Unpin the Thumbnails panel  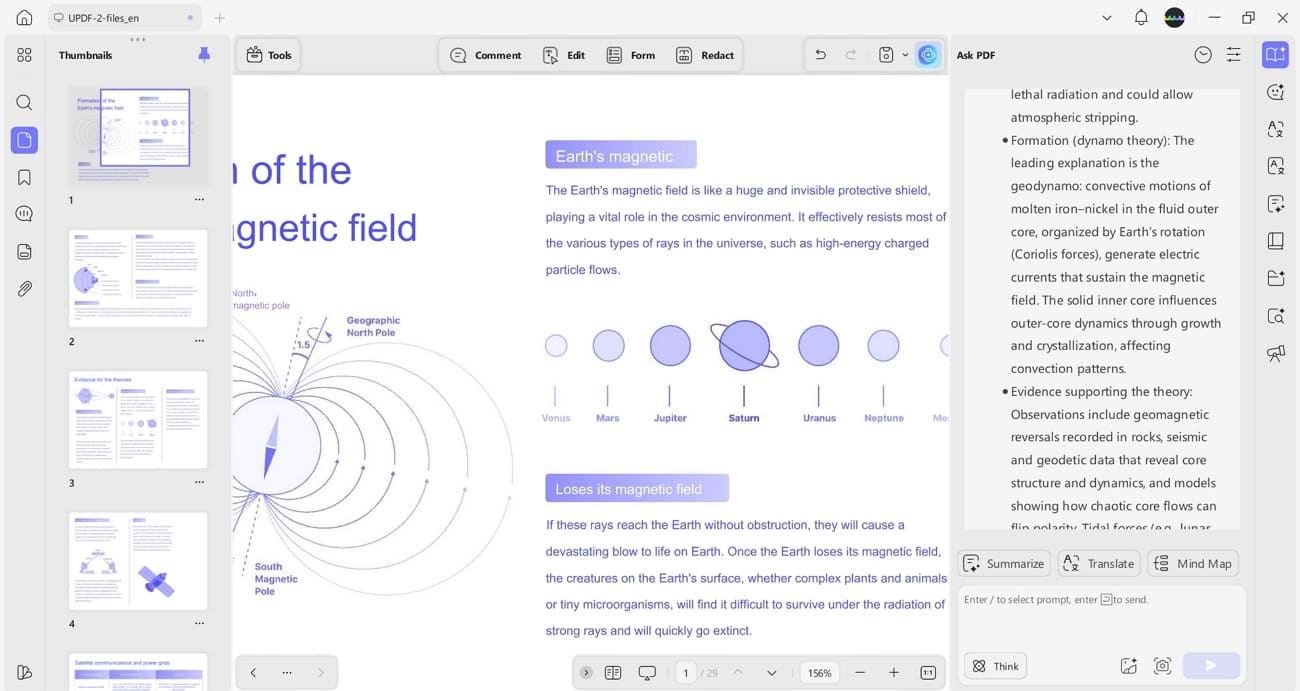click(x=204, y=55)
